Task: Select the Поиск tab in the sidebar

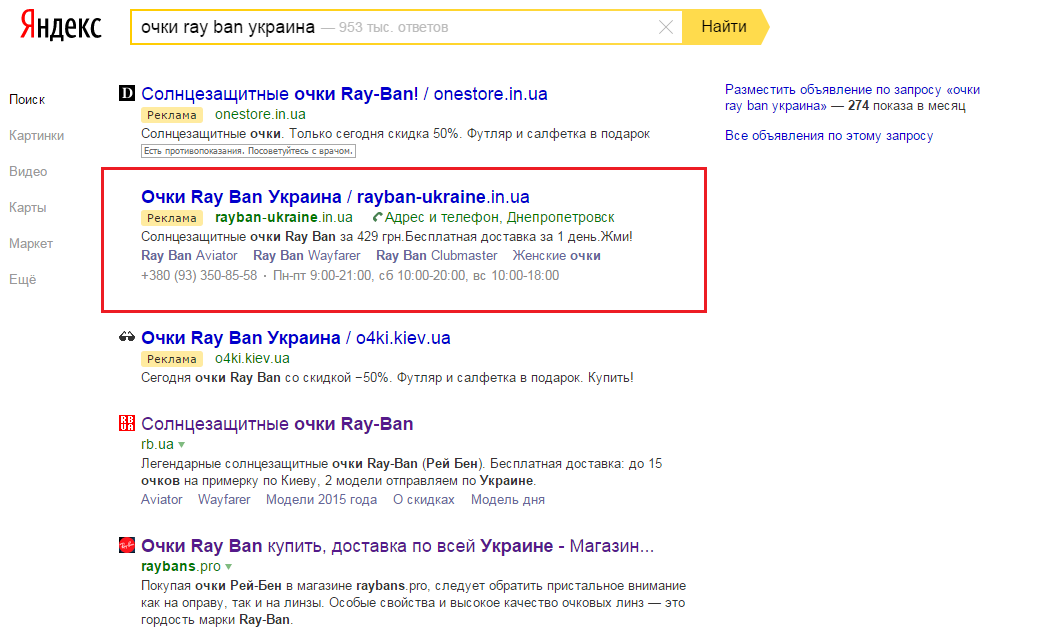Action: [x=27, y=100]
